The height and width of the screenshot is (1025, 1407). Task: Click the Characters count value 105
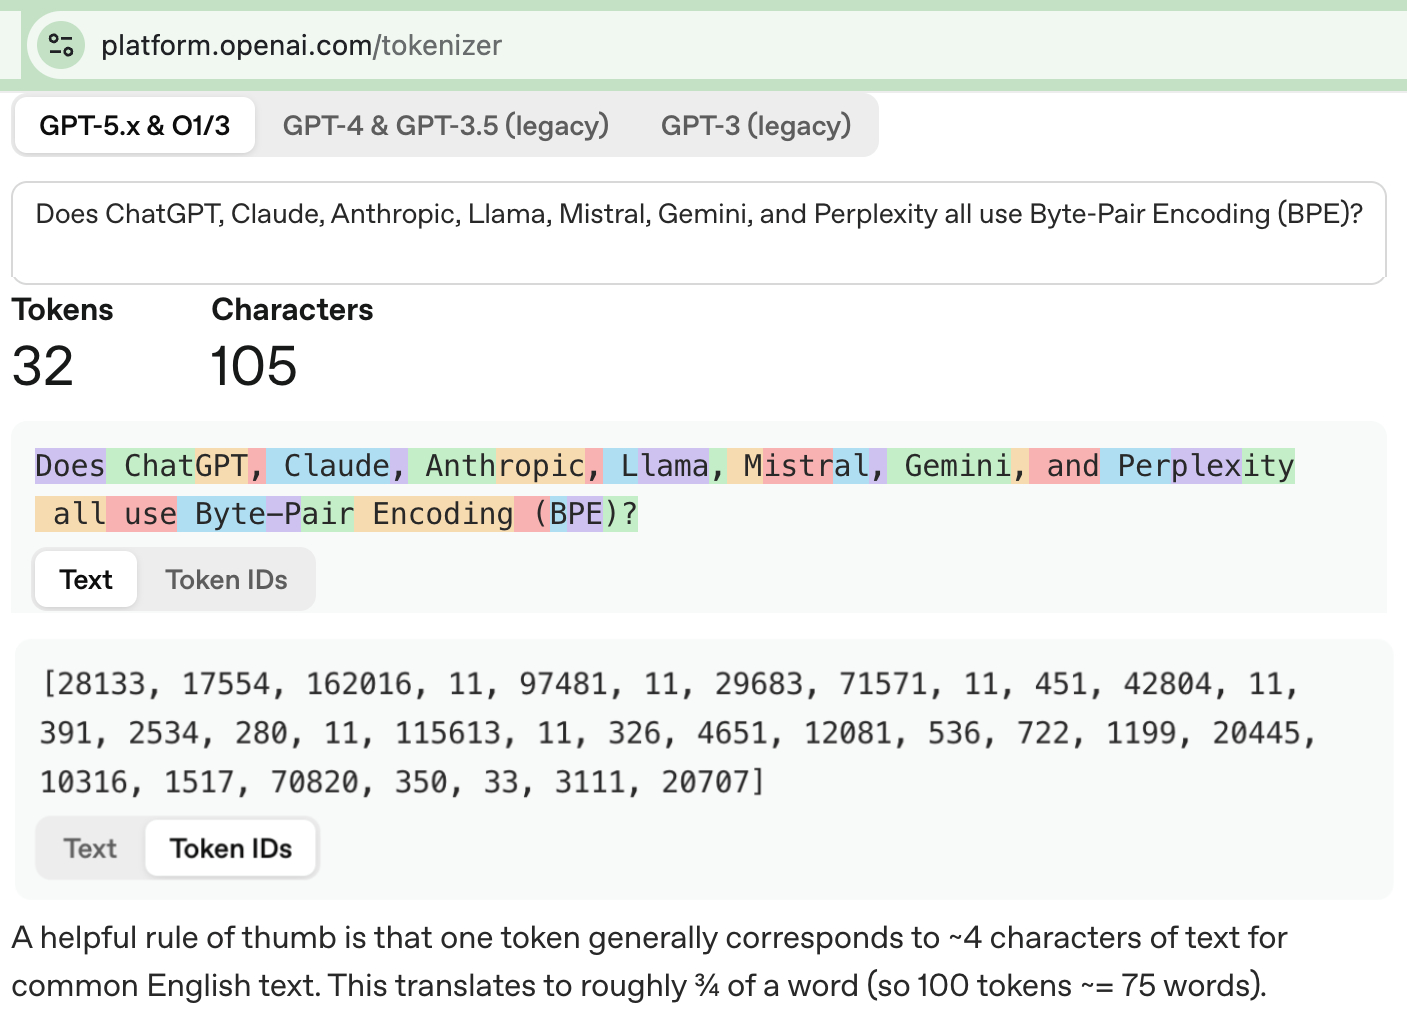click(254, 366)
